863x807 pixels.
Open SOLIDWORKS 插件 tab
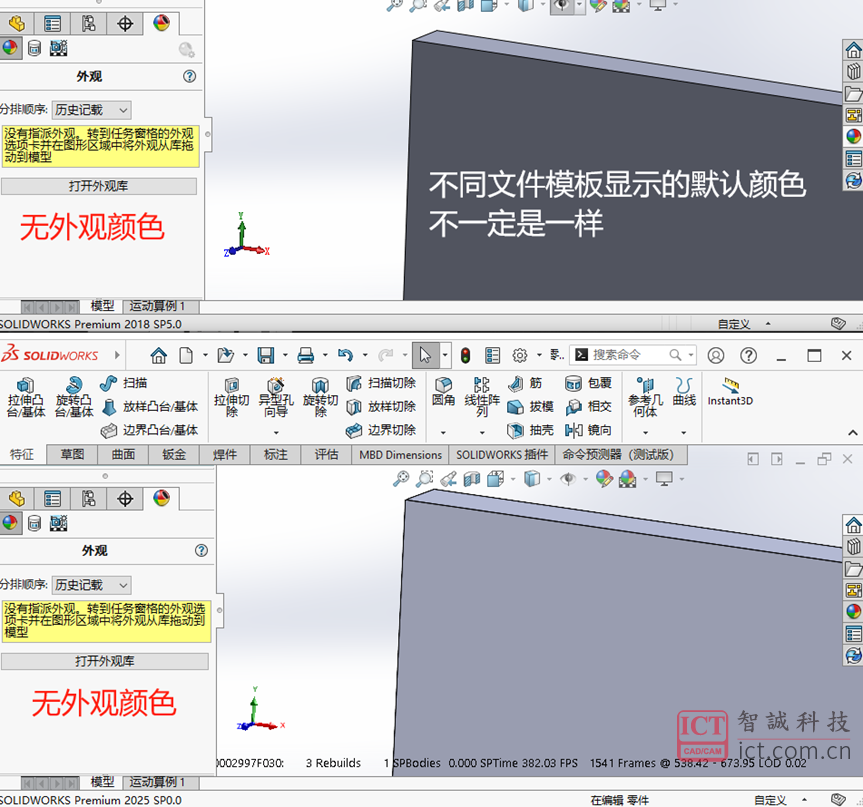click(x=502, y=455)
